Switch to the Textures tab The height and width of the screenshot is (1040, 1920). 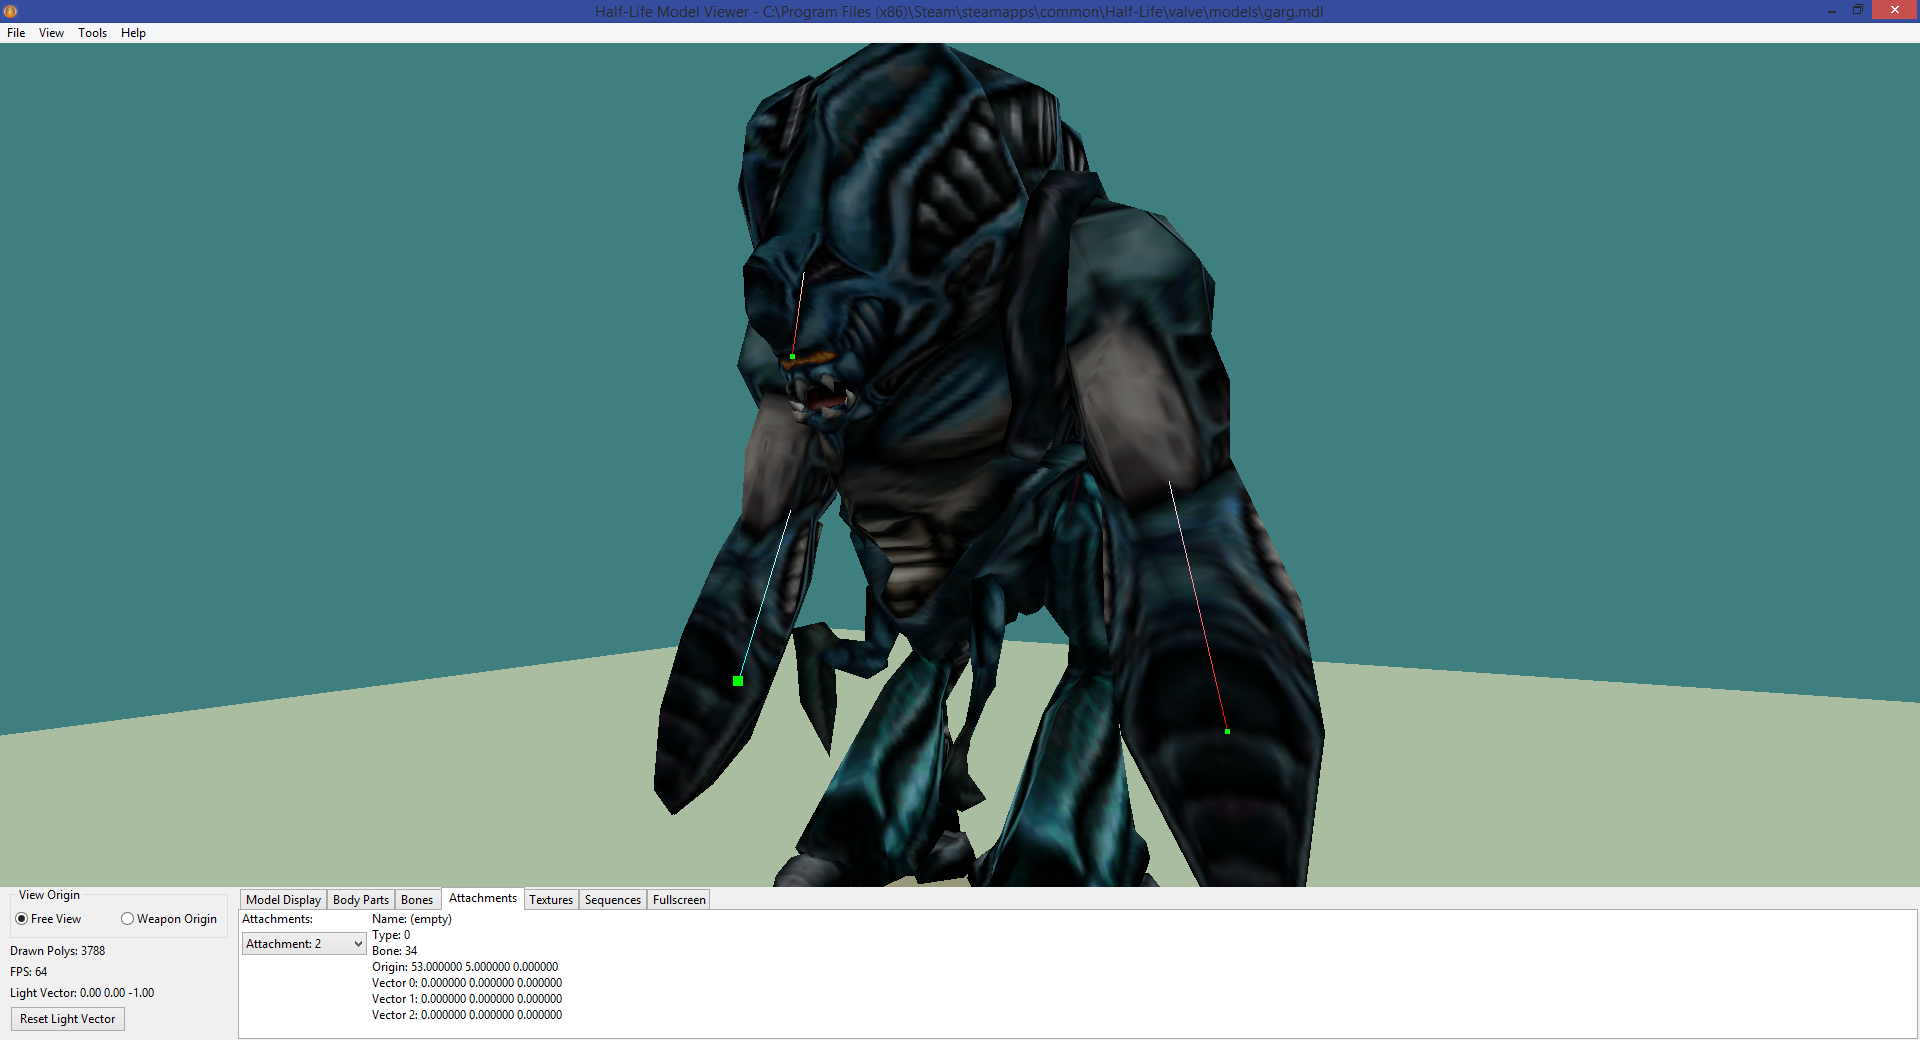(551, 900)
